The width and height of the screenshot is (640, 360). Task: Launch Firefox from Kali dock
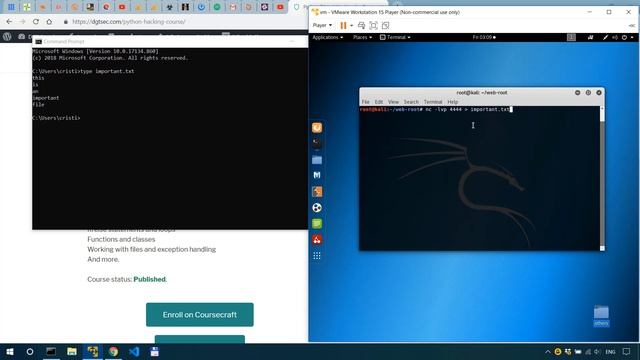tap(317, 128)
